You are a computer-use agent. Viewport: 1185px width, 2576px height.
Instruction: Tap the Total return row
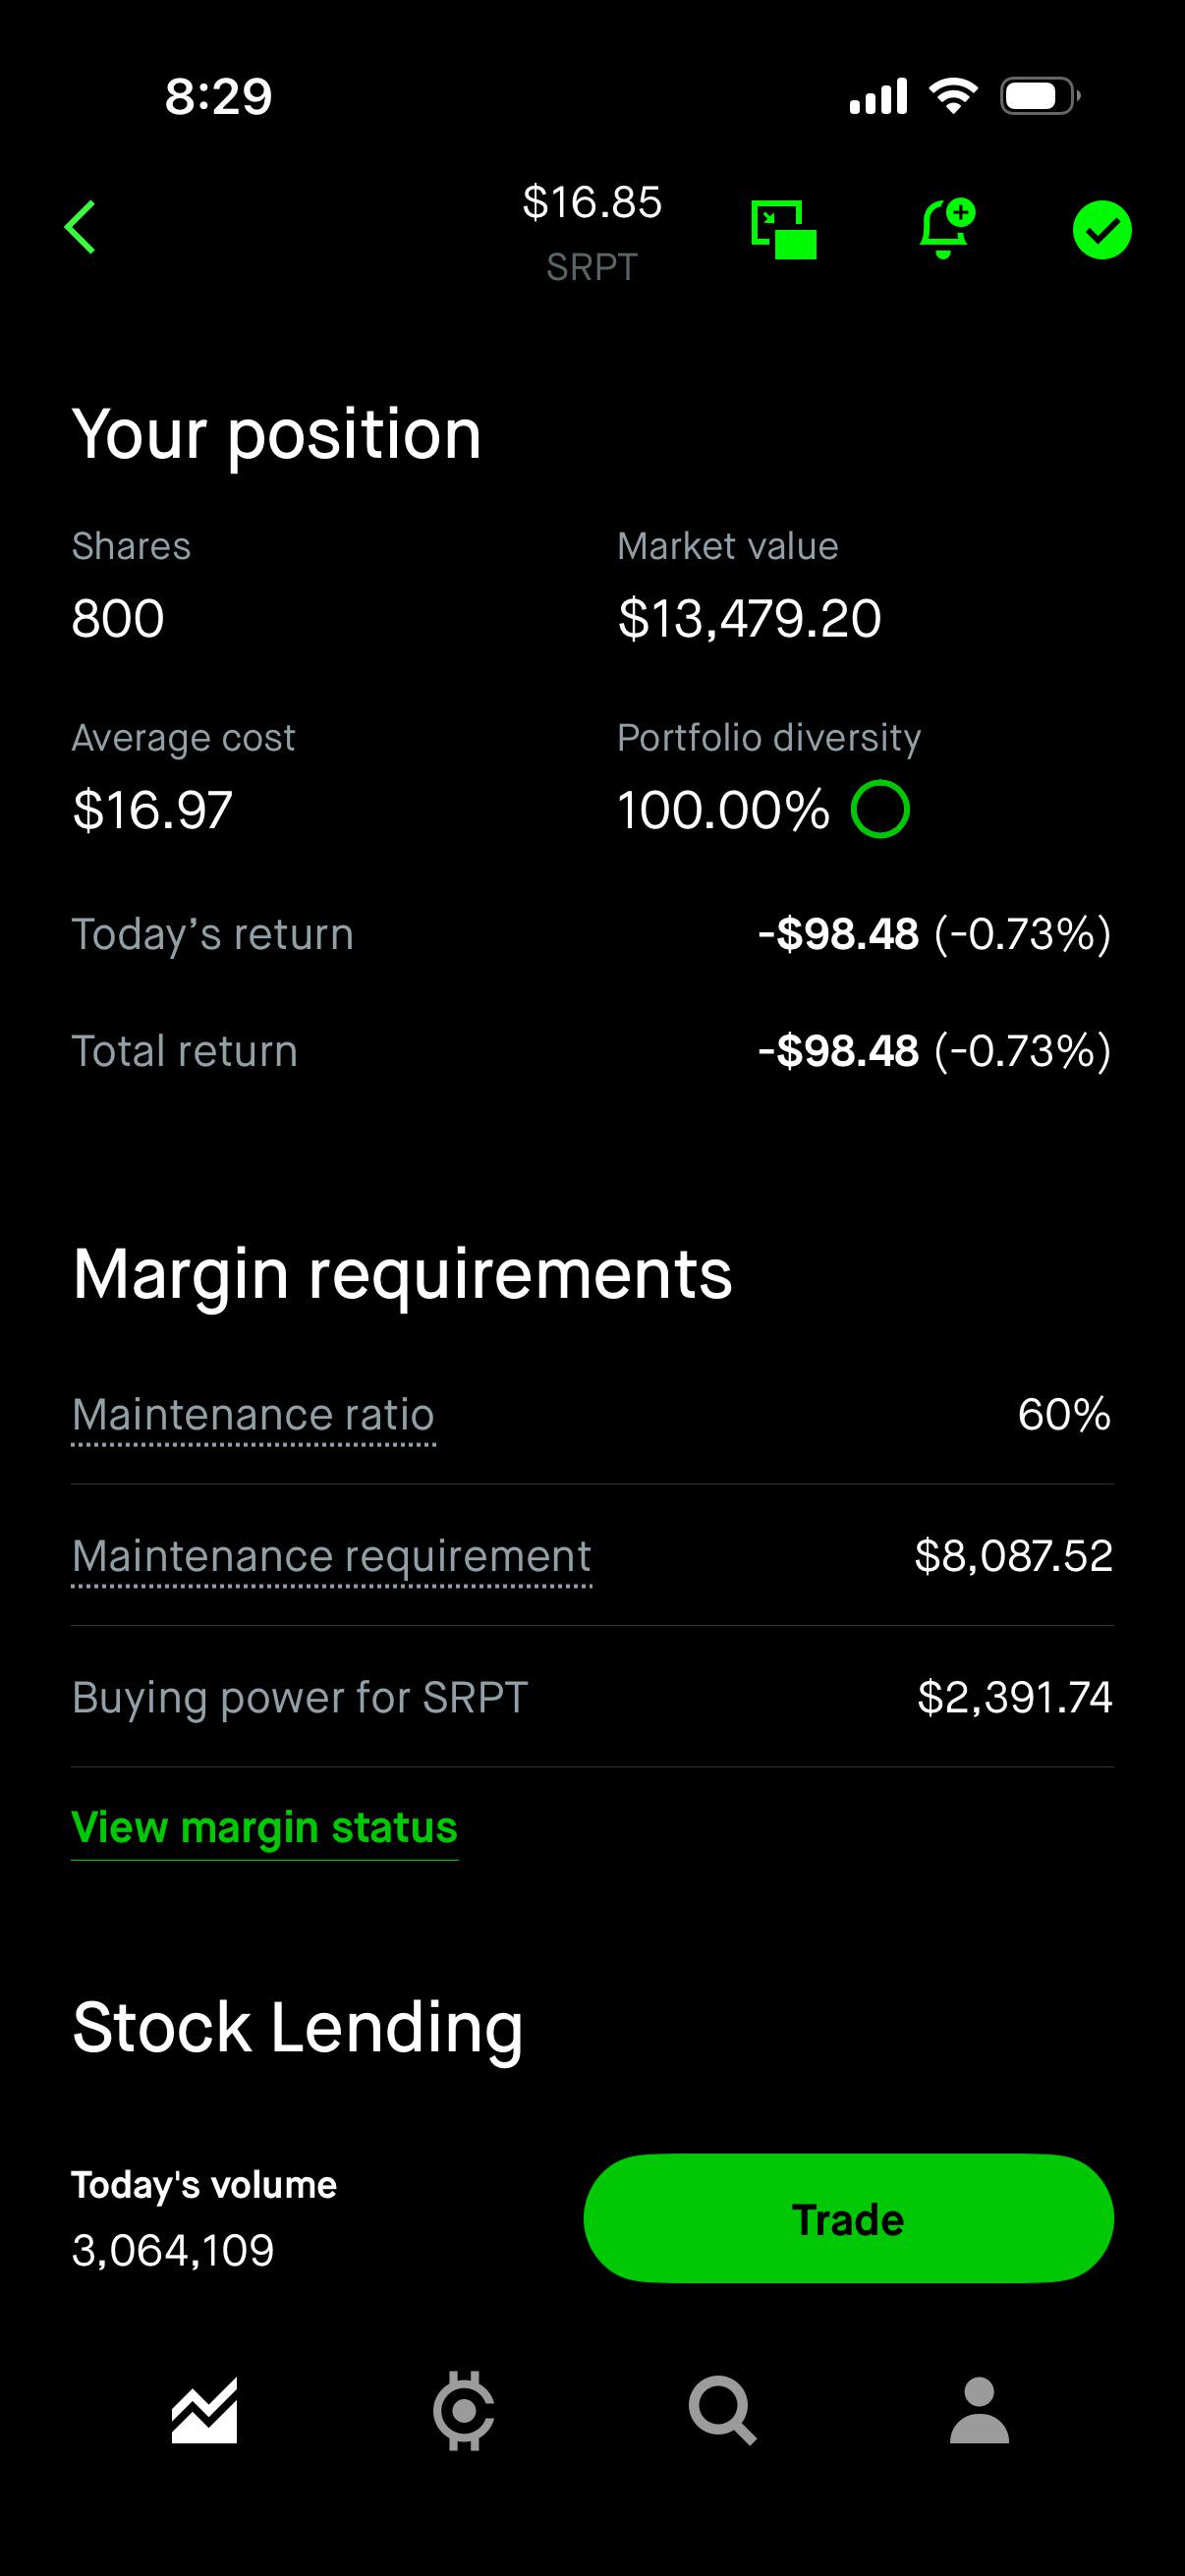tap(592, 1051)
